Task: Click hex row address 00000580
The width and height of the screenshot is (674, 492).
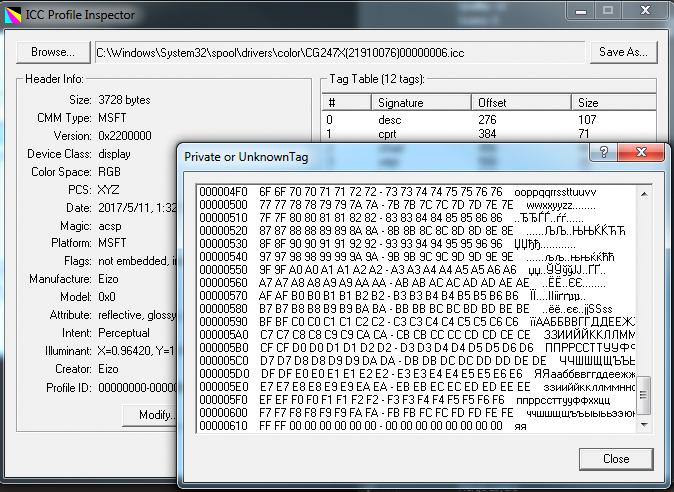Action: [x=224, y=309]
